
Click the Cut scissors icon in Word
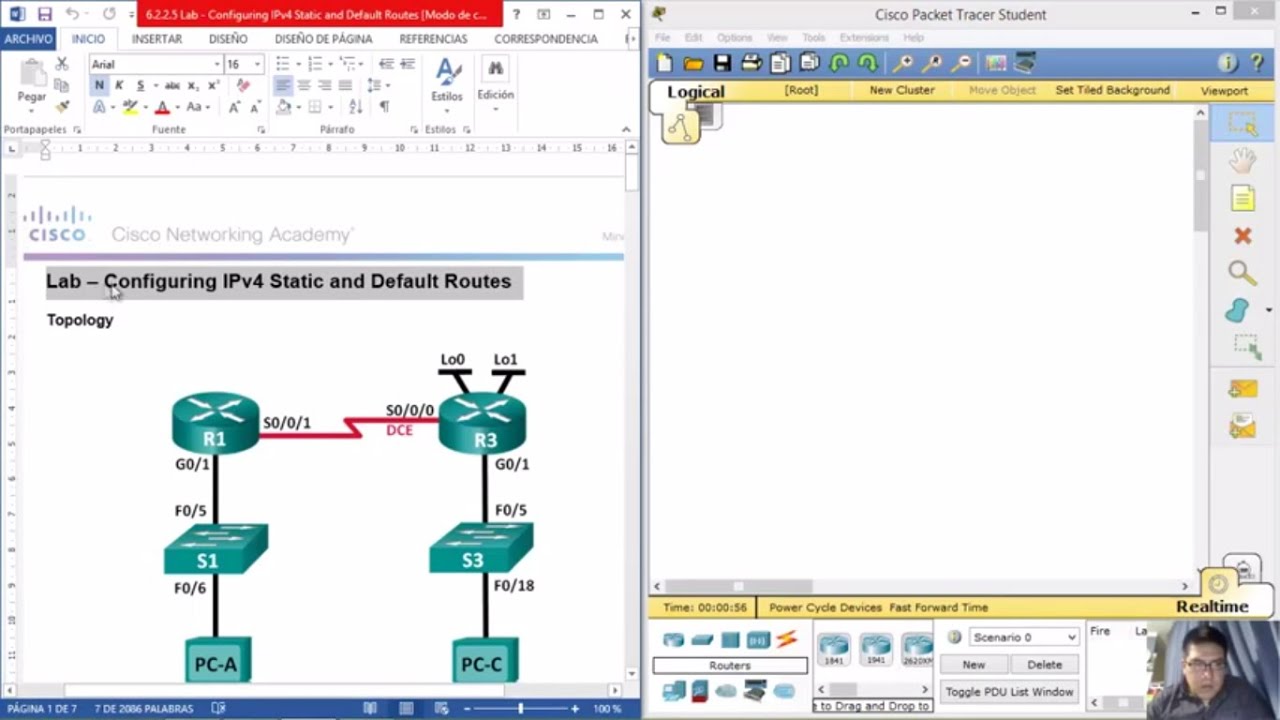point(62,64)
